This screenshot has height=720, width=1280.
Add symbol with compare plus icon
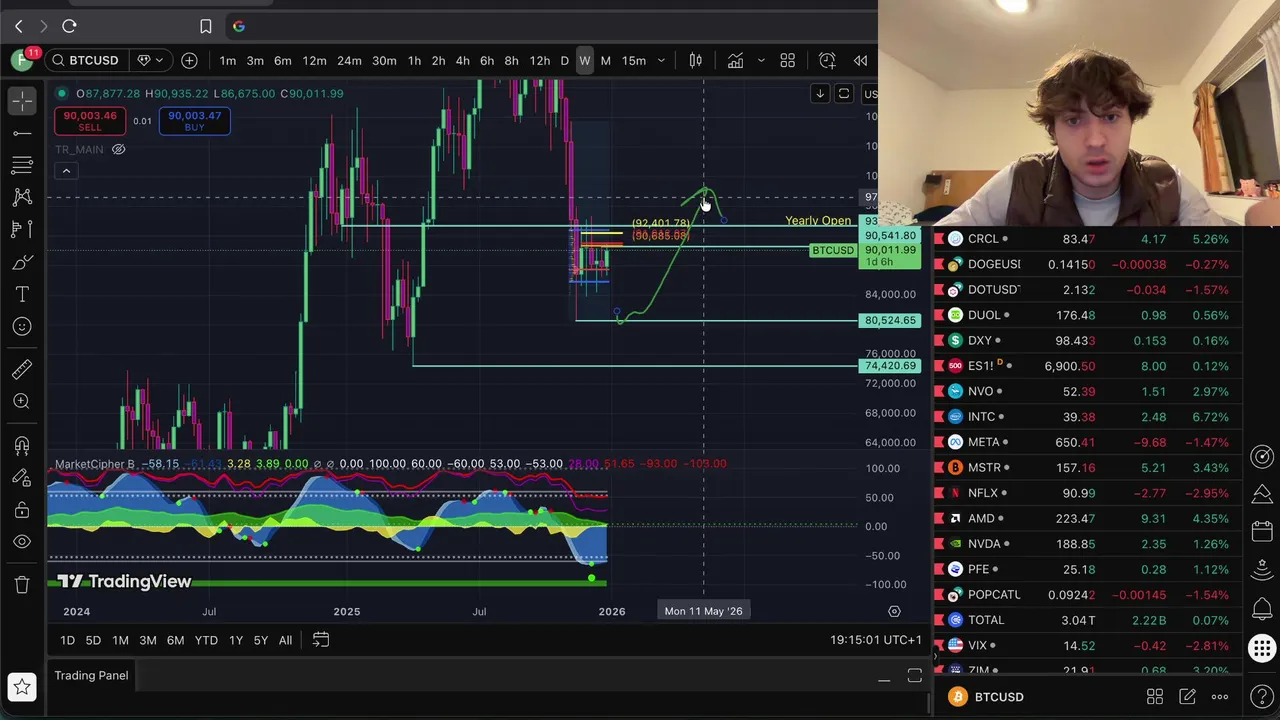189,61
